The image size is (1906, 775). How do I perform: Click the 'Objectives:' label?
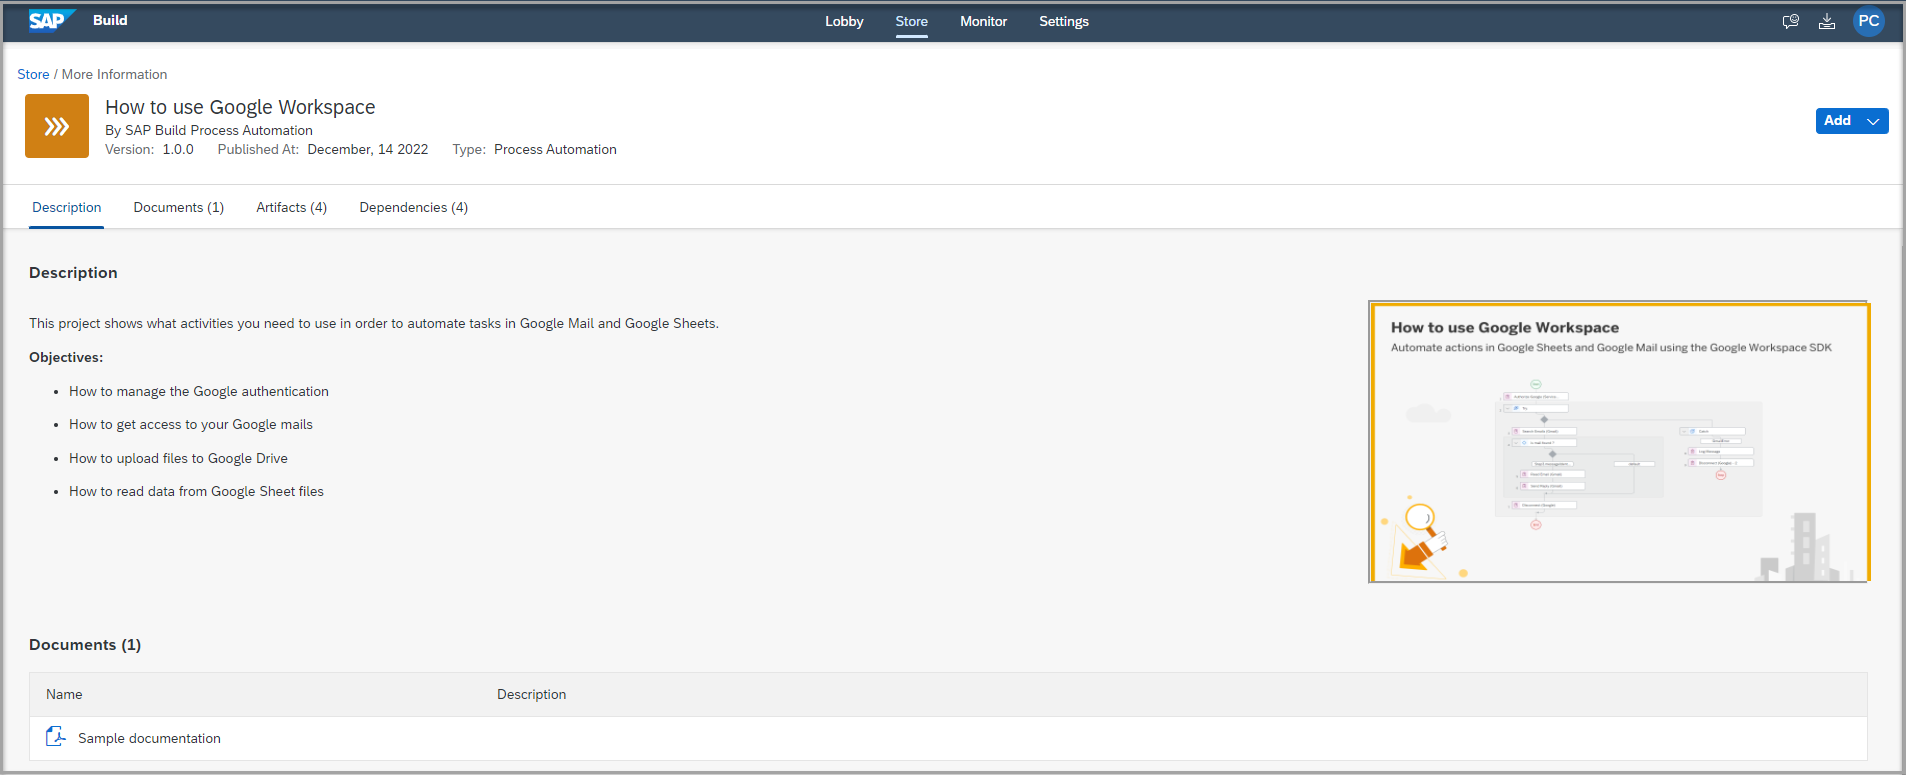[66, 357]
